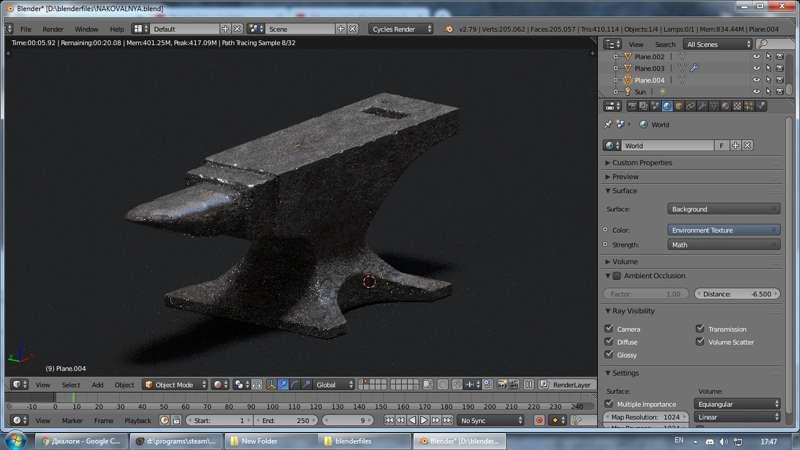This screenshot has height=450, width=800.
Task: Open the No Sync dropdown
Action: (x=490, y=420)
